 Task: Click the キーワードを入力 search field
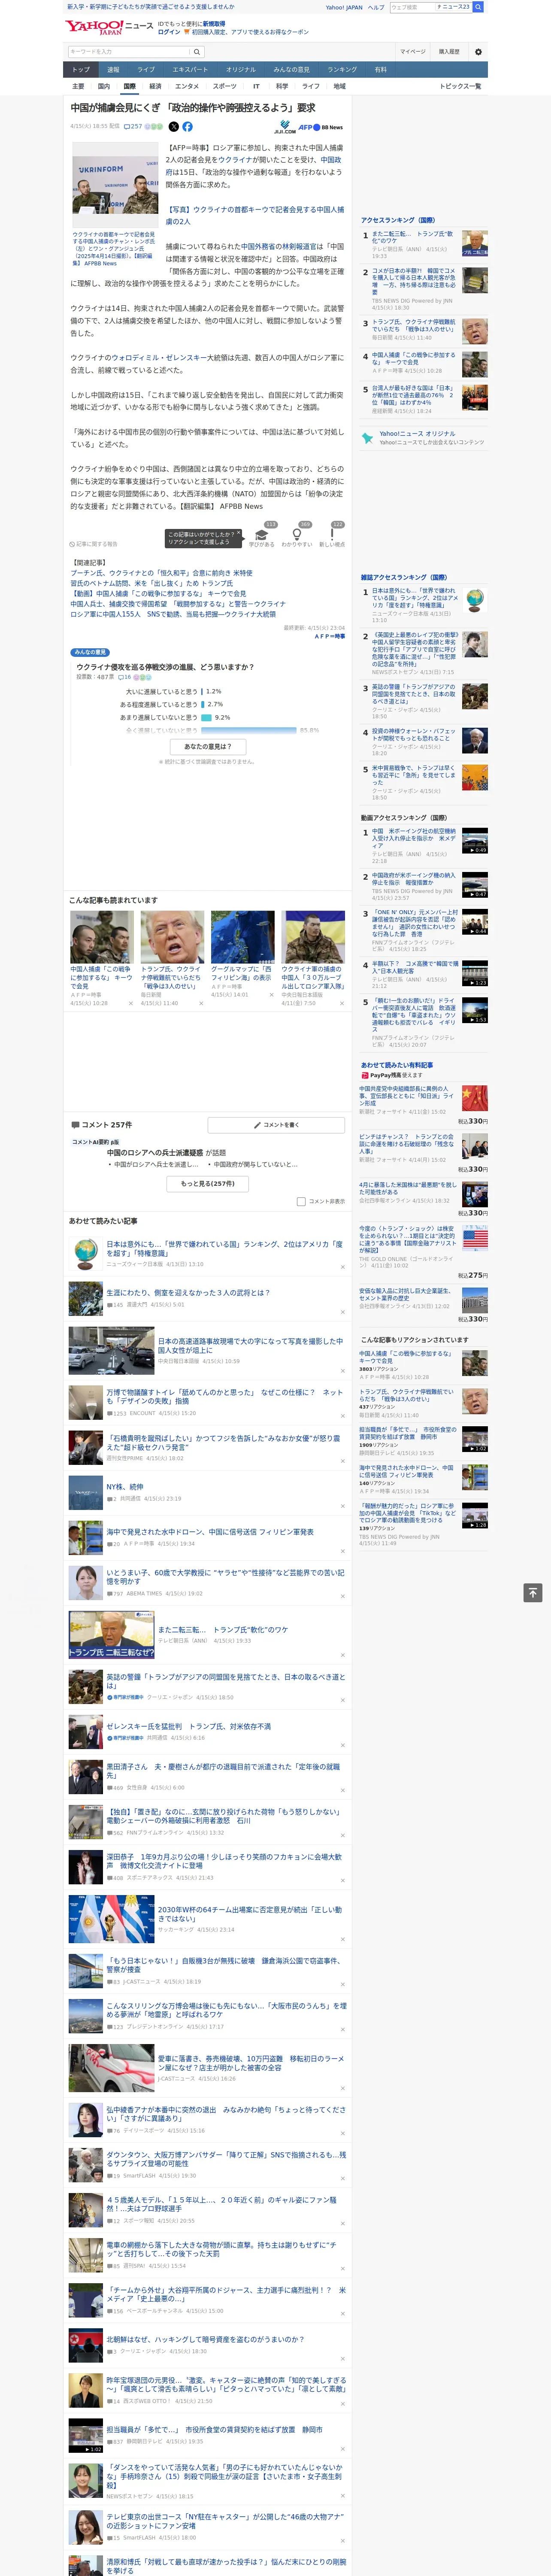pyautogui.click(x=128, y=52)
